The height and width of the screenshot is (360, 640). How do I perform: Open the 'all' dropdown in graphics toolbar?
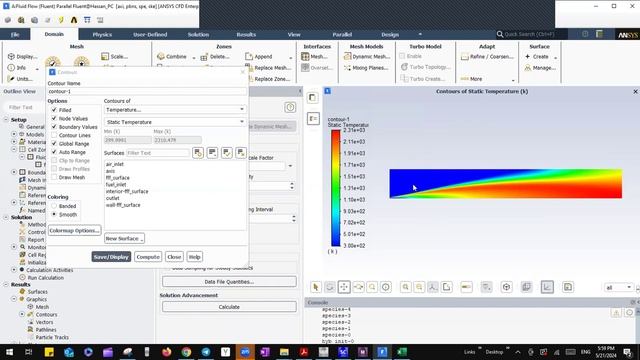point(619,287)
